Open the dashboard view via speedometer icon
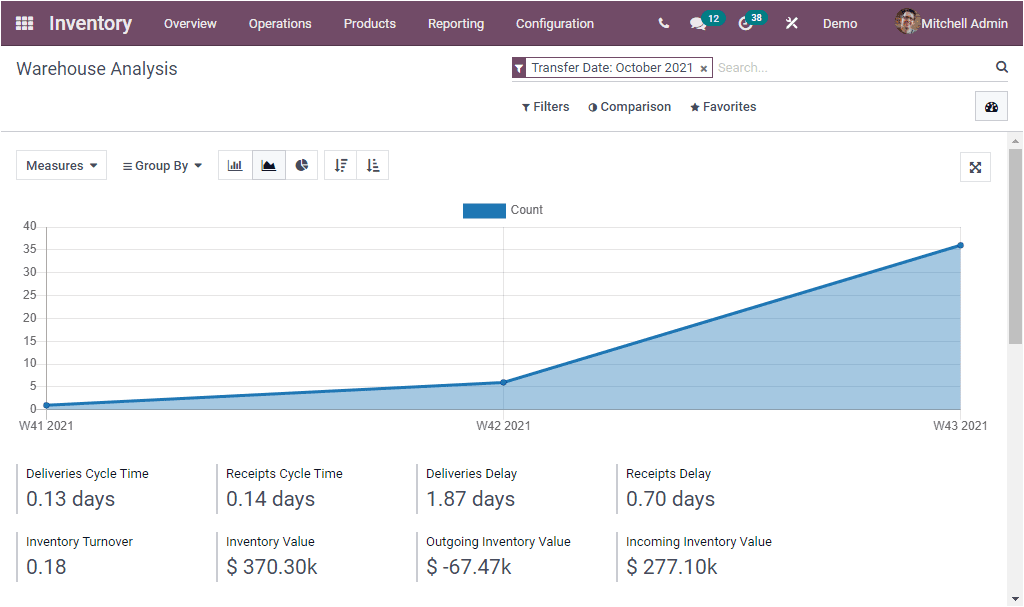The height and width of the screenshot is (607, 1024). [x=991, y=105]
